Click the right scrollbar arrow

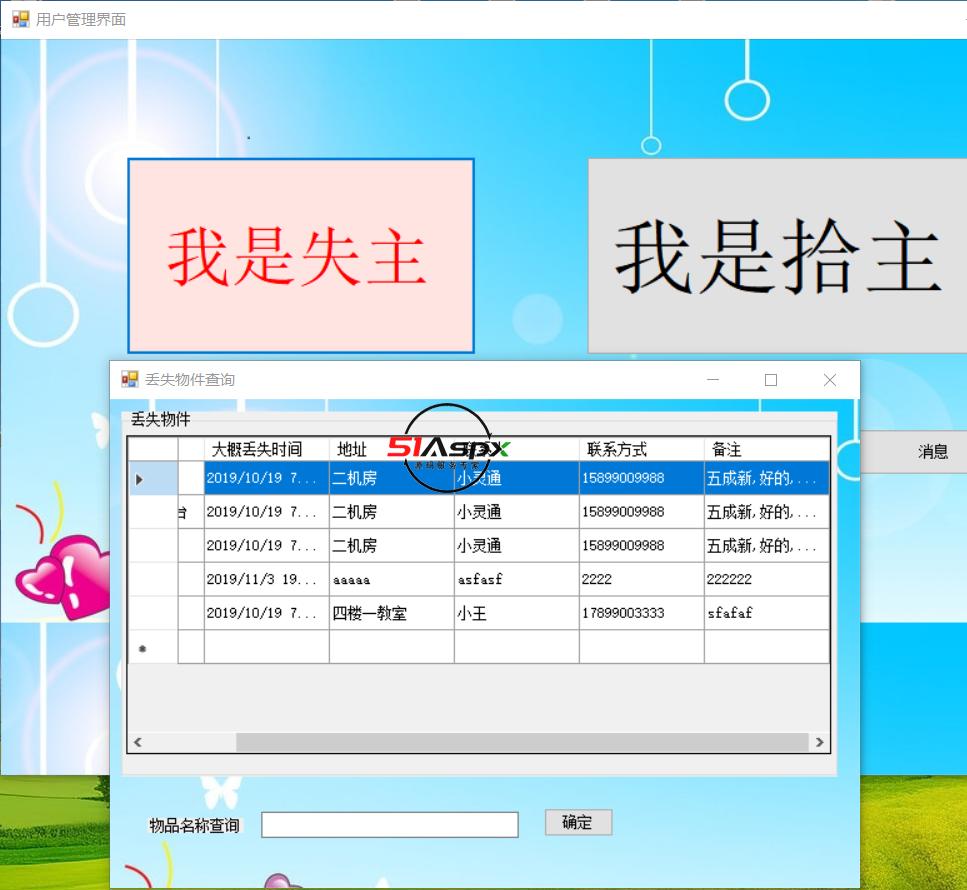(x=820, y=743)
